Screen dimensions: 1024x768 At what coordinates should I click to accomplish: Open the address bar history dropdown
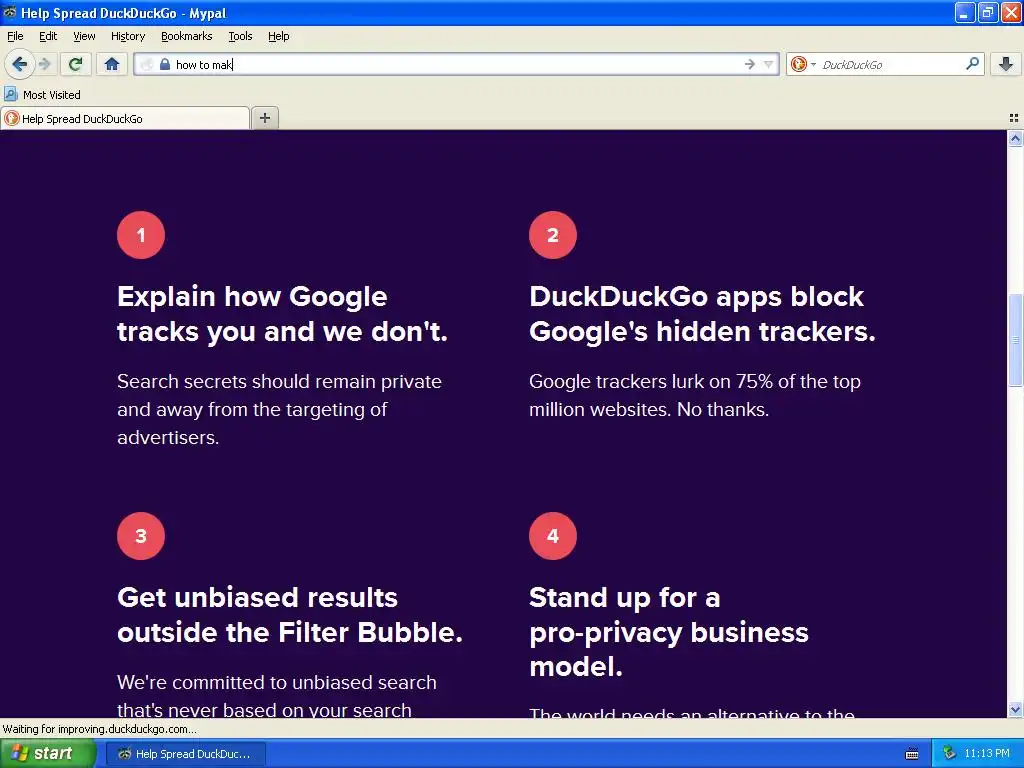click(769, 64)
